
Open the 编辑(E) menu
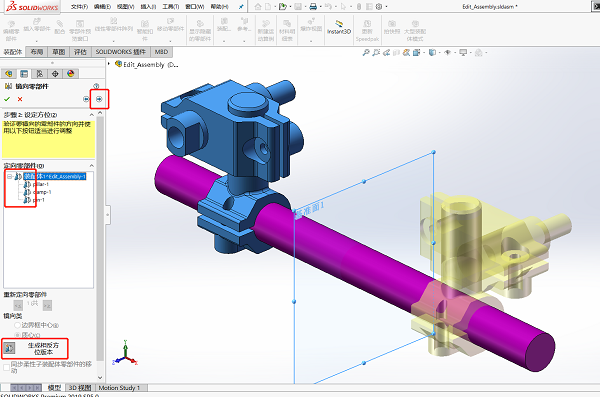pos(102,7)
